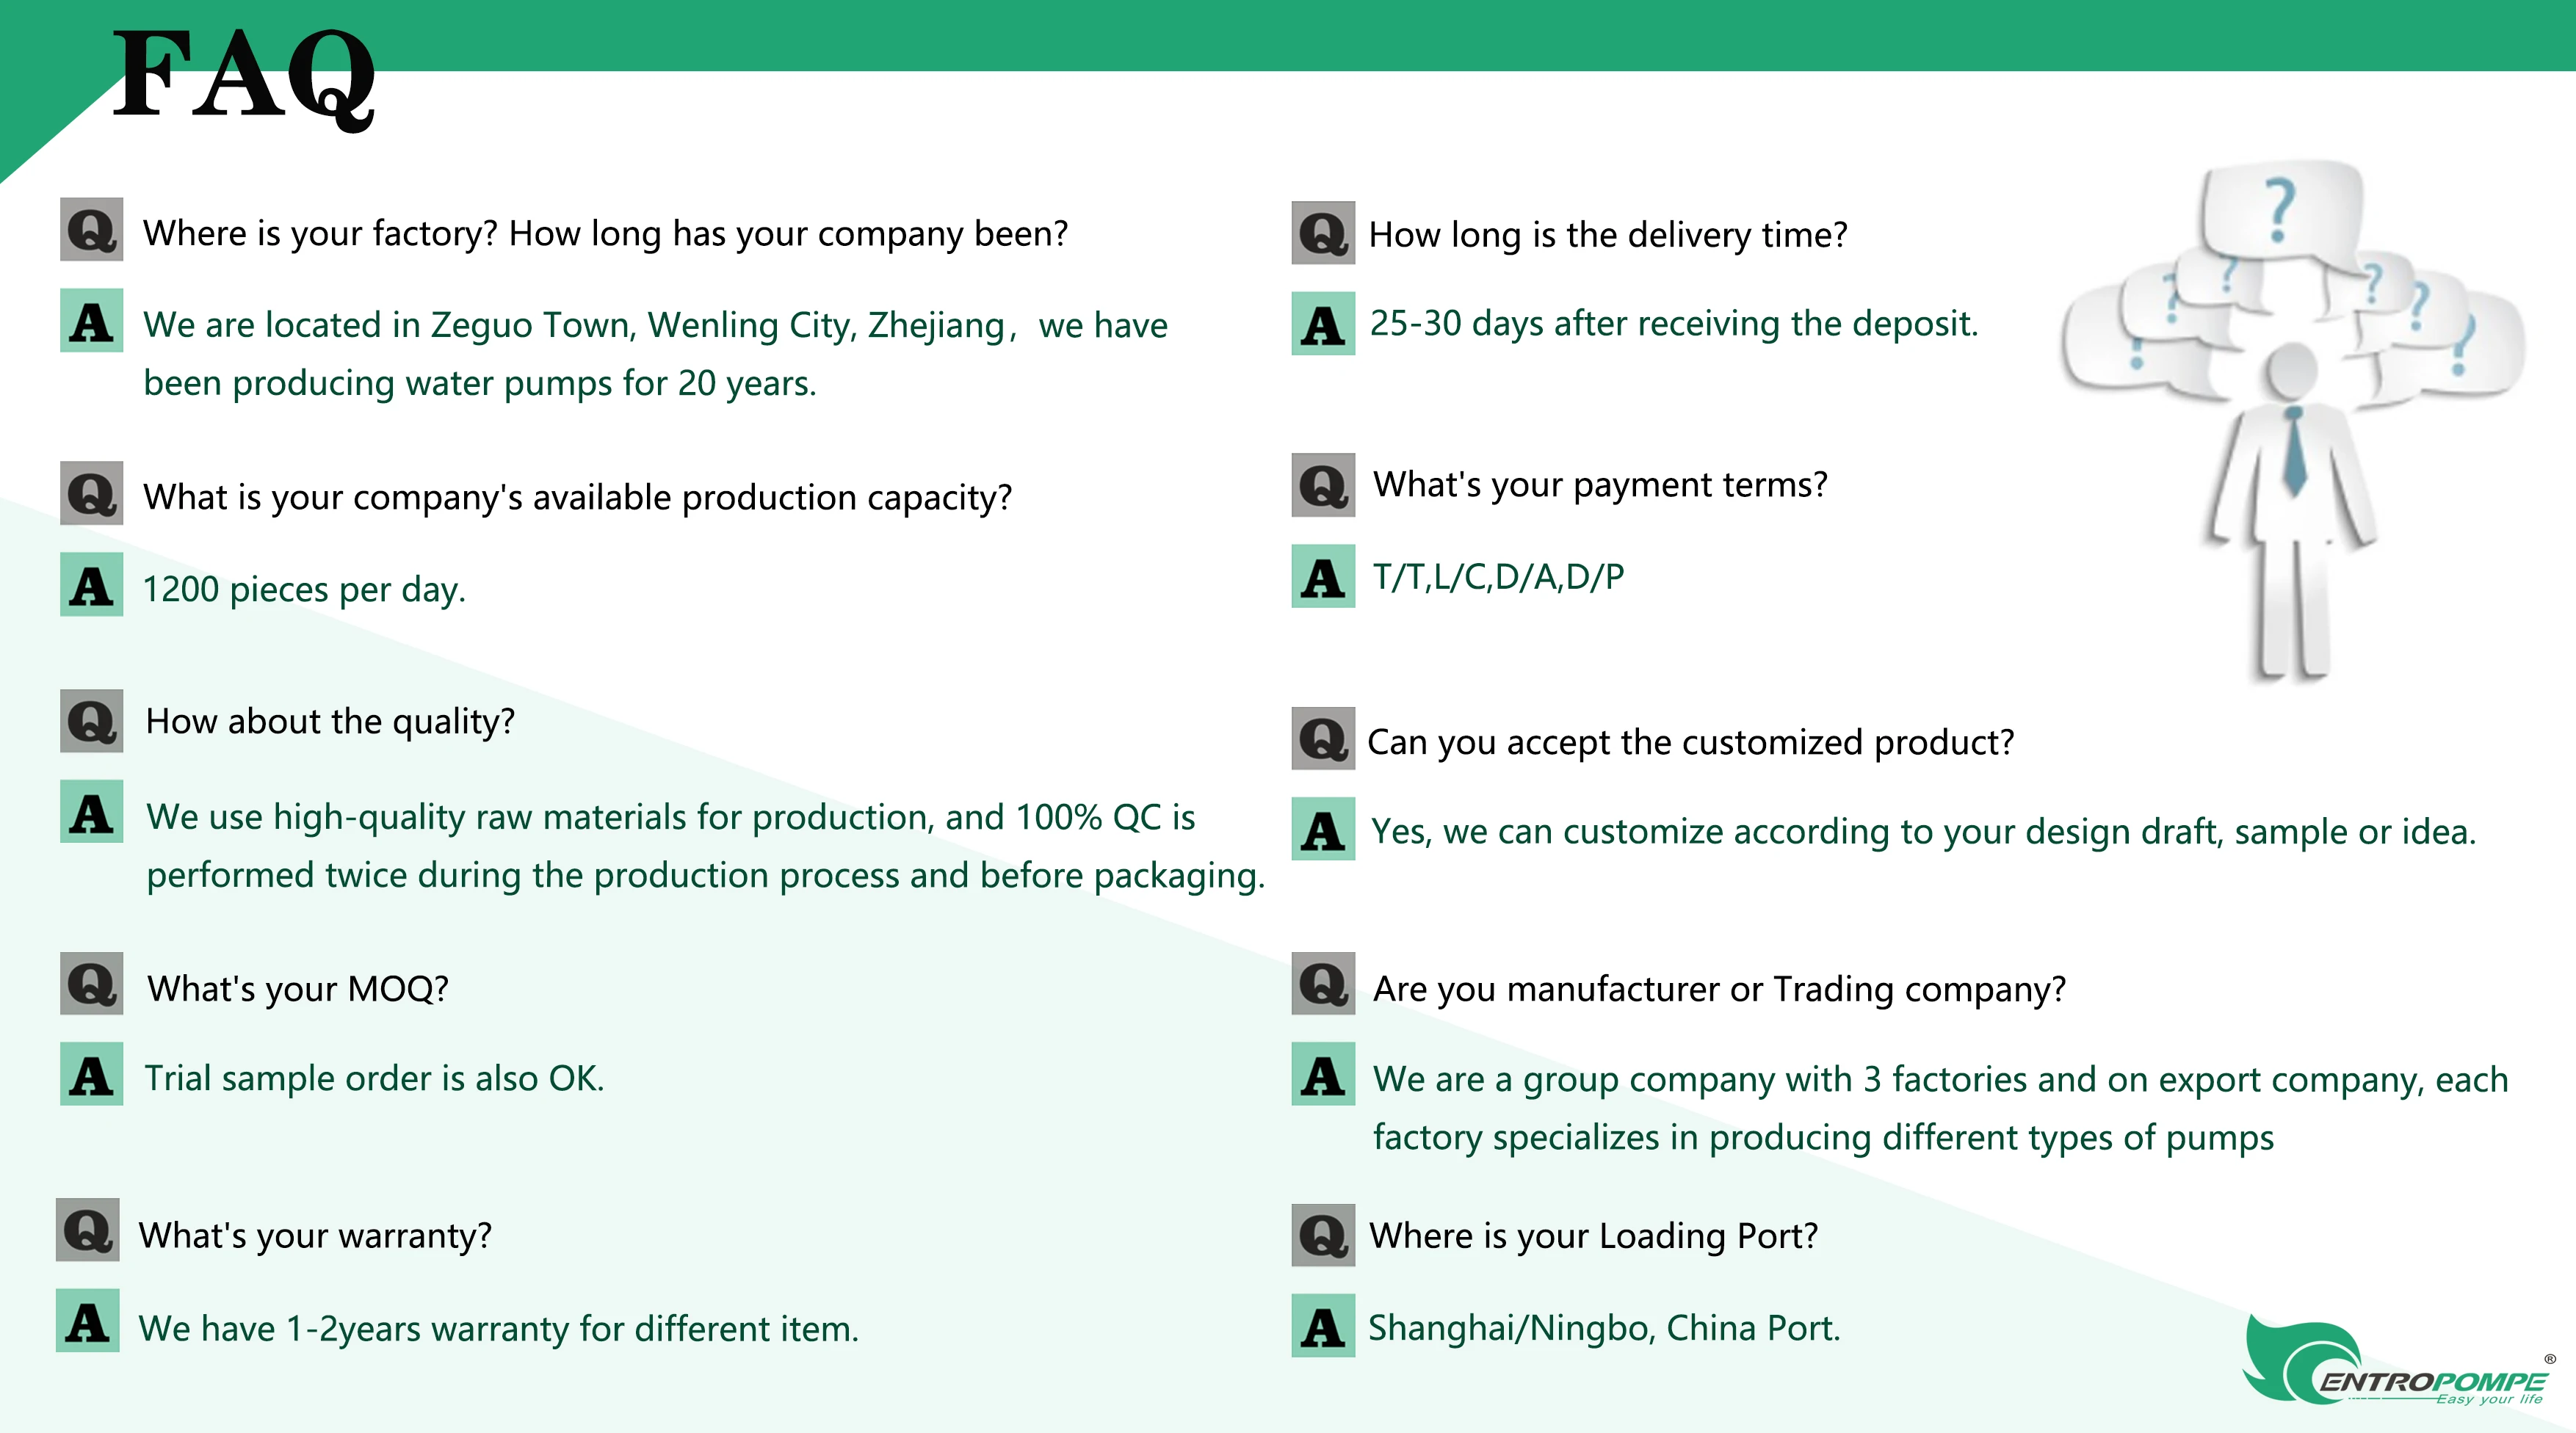This screenshot has height=1433, width=2576.
Task: Click the Q icon next to delivery time question
Action: (x=1323, y=233)
